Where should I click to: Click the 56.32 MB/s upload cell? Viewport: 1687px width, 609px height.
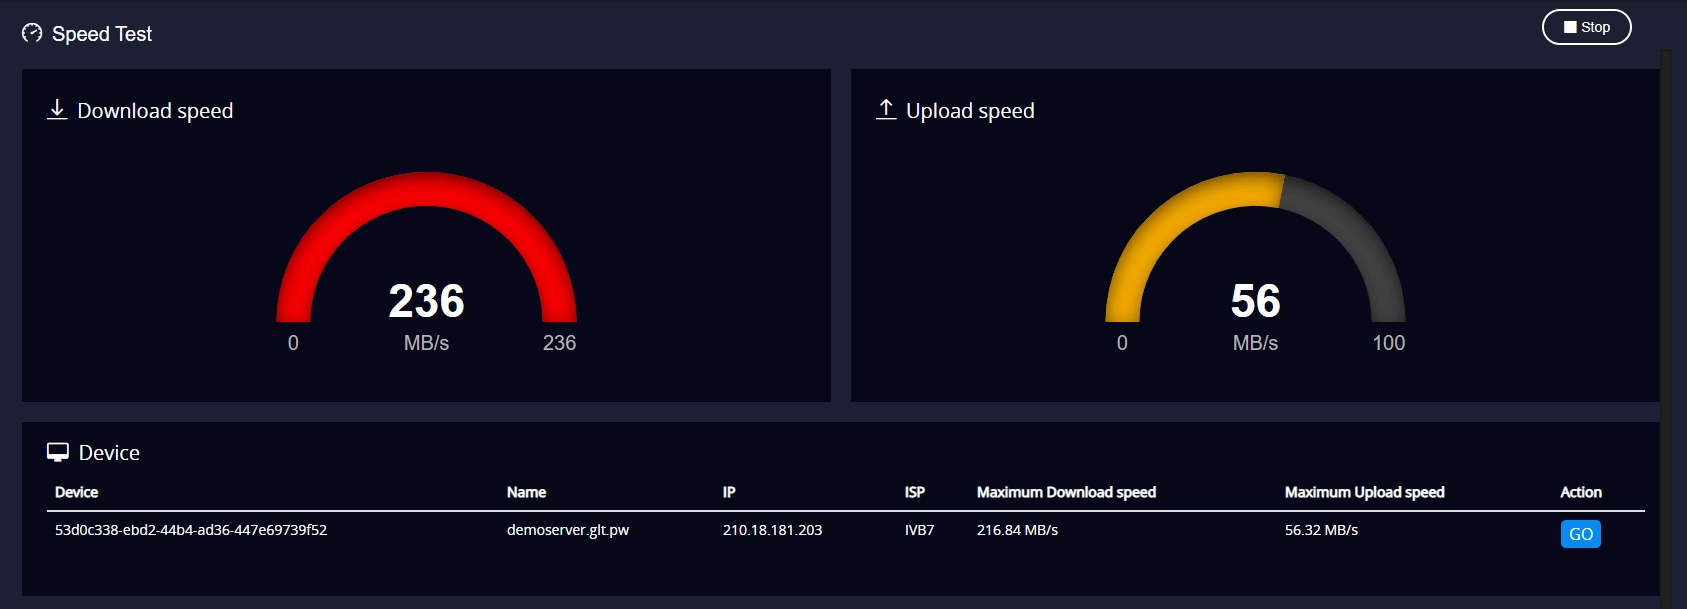coord(1321,530)
